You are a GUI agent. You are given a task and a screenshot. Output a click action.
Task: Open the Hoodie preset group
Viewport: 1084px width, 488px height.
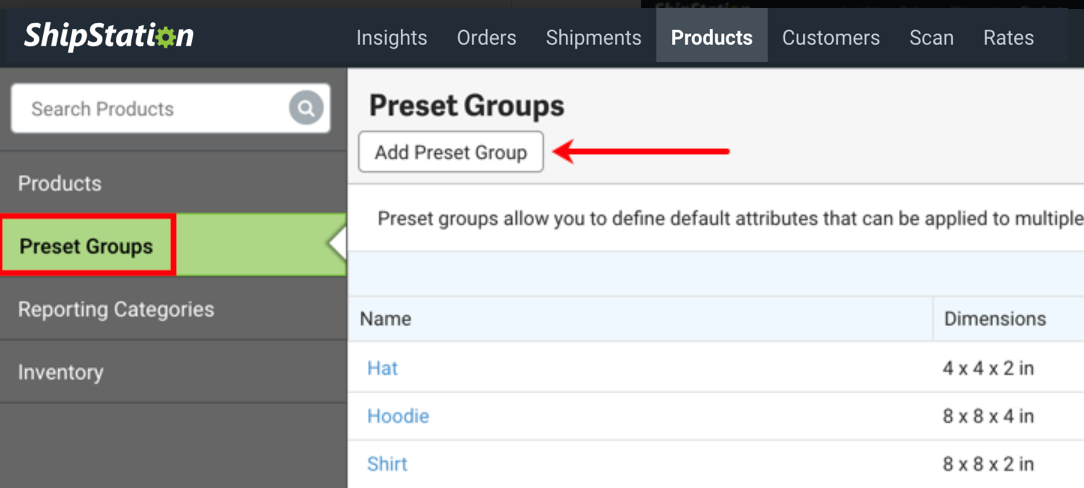(398, 416)
